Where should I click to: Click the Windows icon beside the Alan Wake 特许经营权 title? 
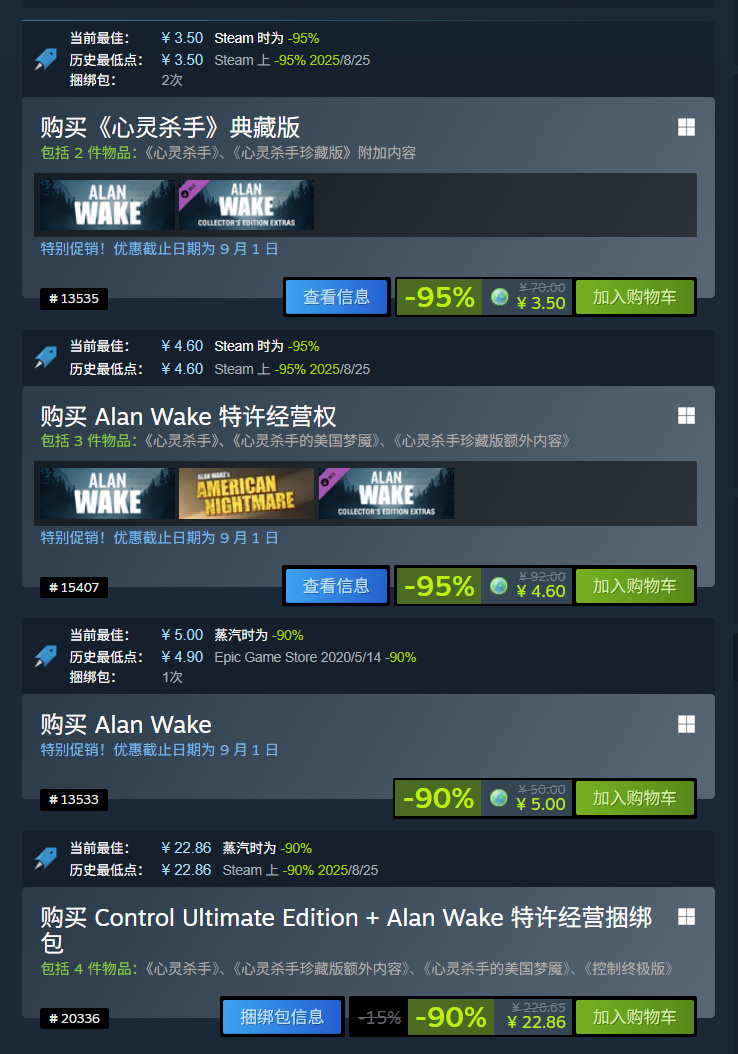(x=686, y=416)
